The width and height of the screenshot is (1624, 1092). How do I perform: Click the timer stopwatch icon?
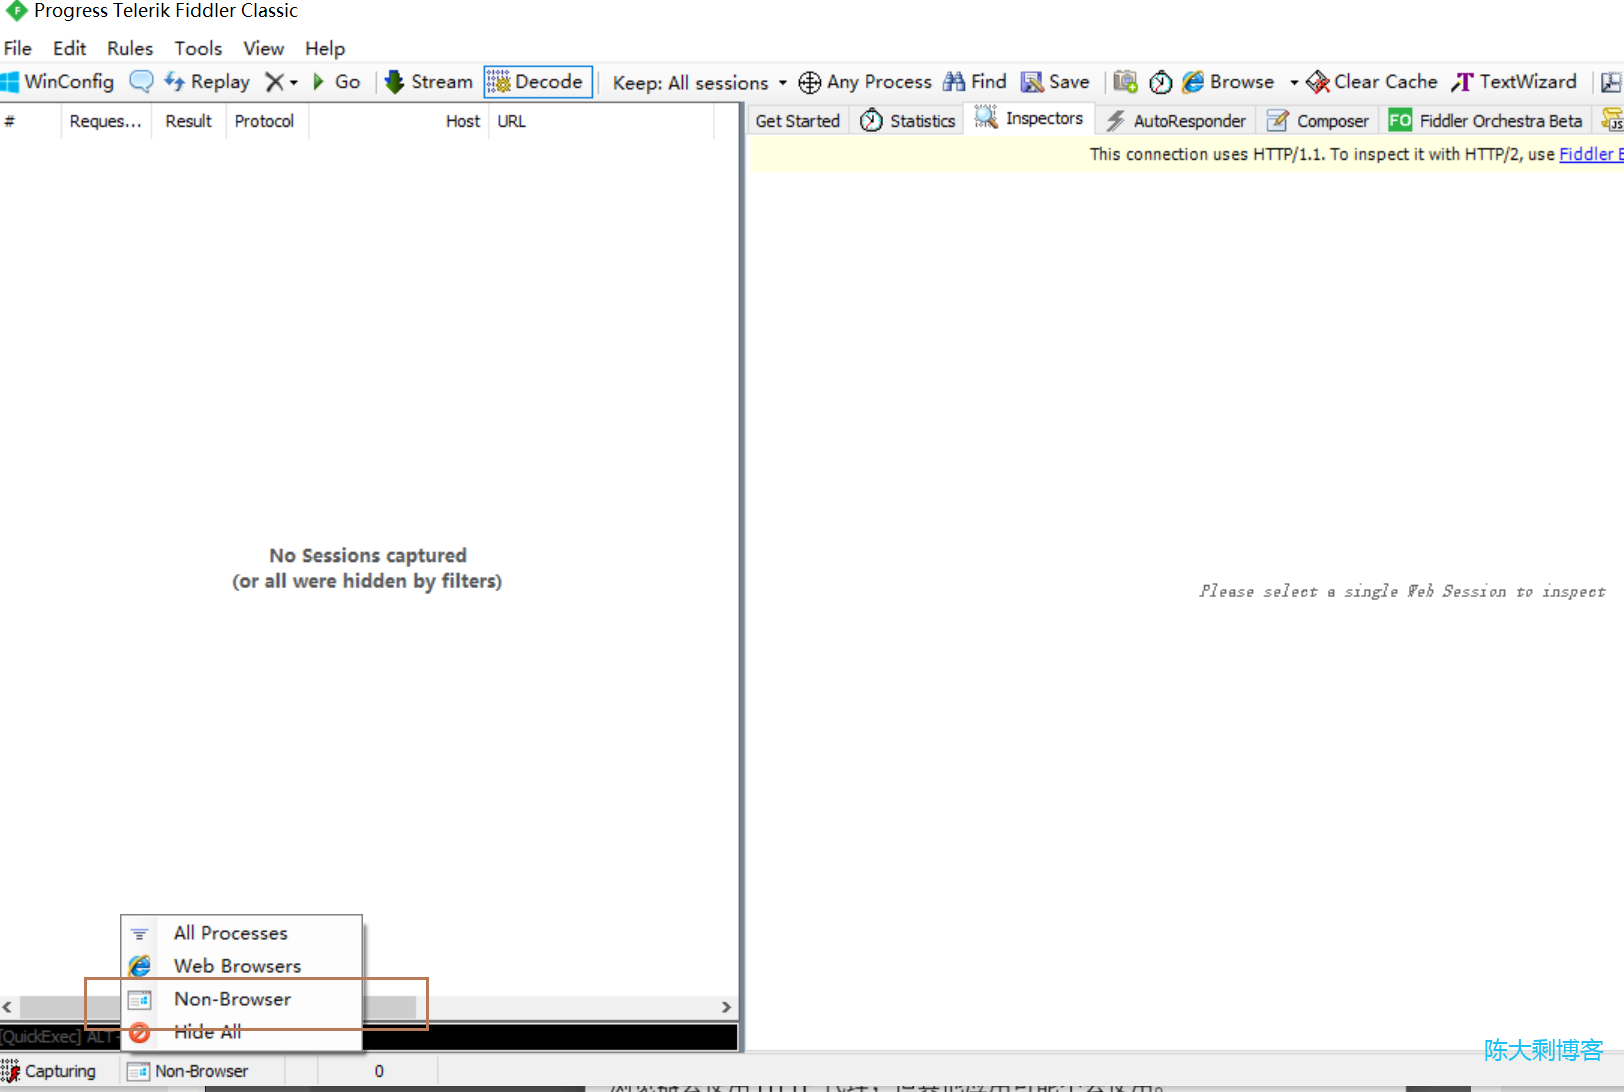pyautogui.click(x=1160, y=82)
